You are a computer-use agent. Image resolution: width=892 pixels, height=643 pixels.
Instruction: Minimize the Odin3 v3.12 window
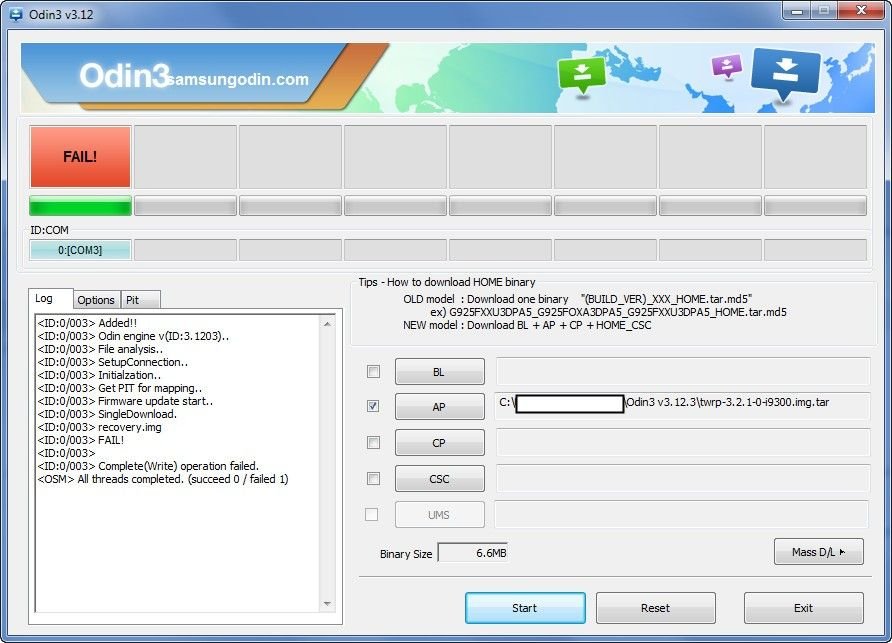[797, 11]
